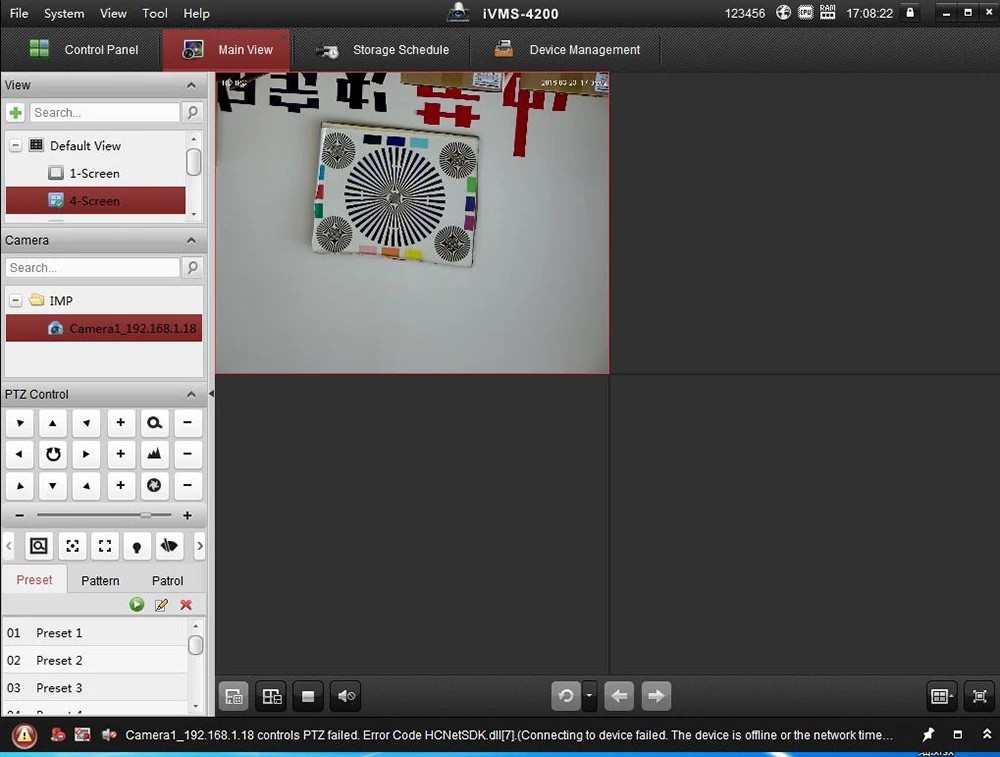Switch to Patrol tab
Viewport: 1000px width, 757px height.
(x=168, y=580)
